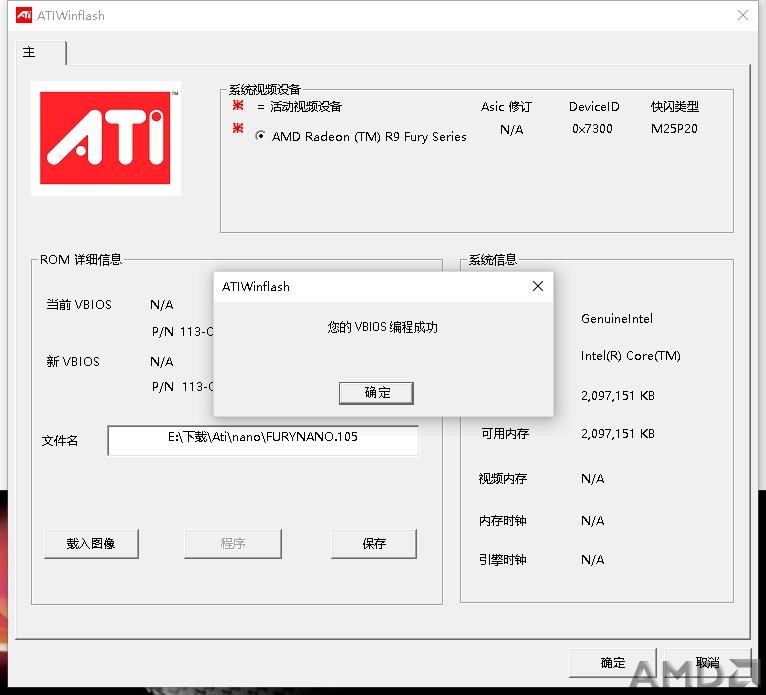Select the AMD Radeon R9 Fury Series radio button

[260, 136]
